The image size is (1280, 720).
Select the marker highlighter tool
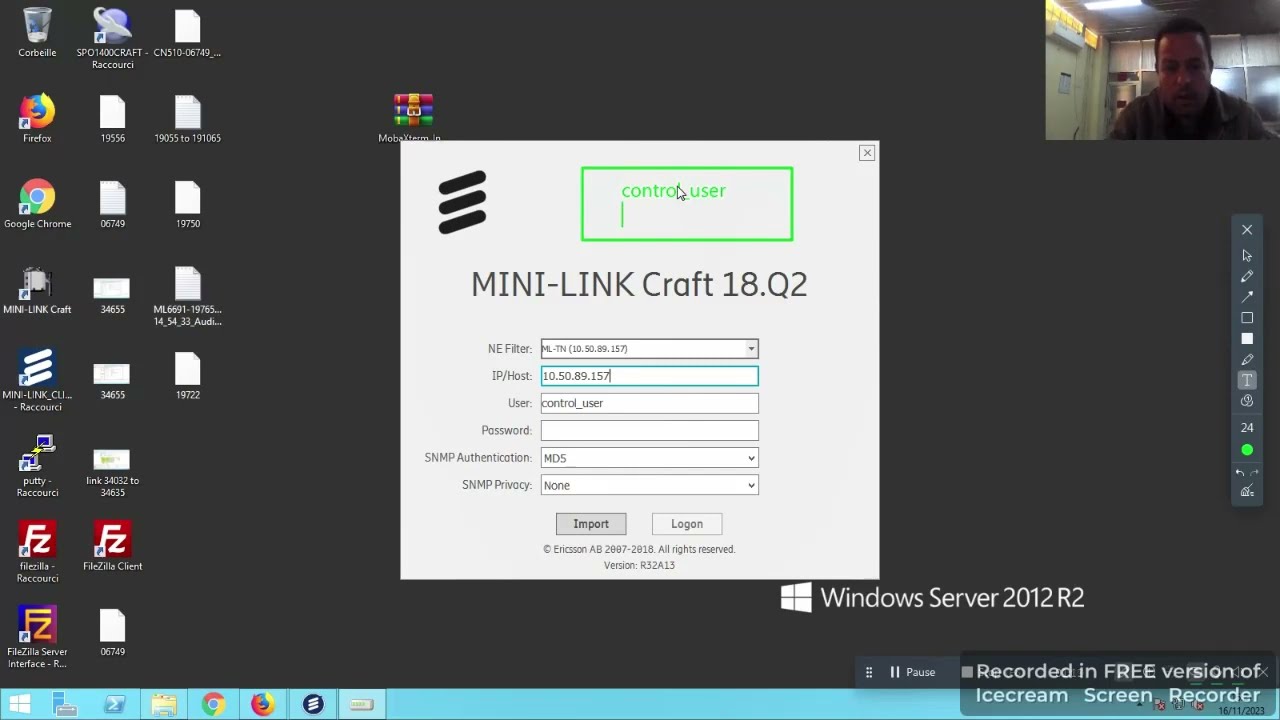click(x=1247, y=359)
